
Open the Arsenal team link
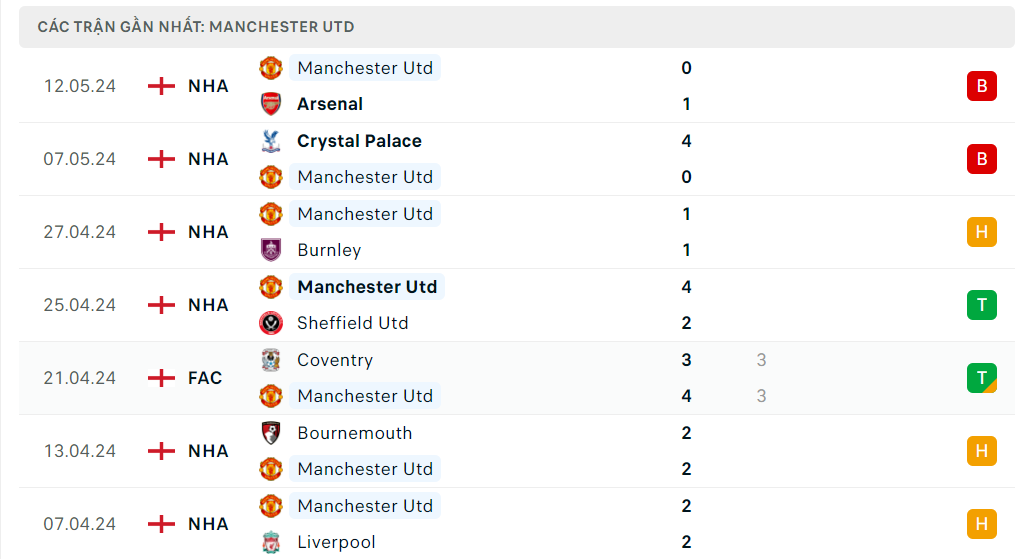coord(330,104)
